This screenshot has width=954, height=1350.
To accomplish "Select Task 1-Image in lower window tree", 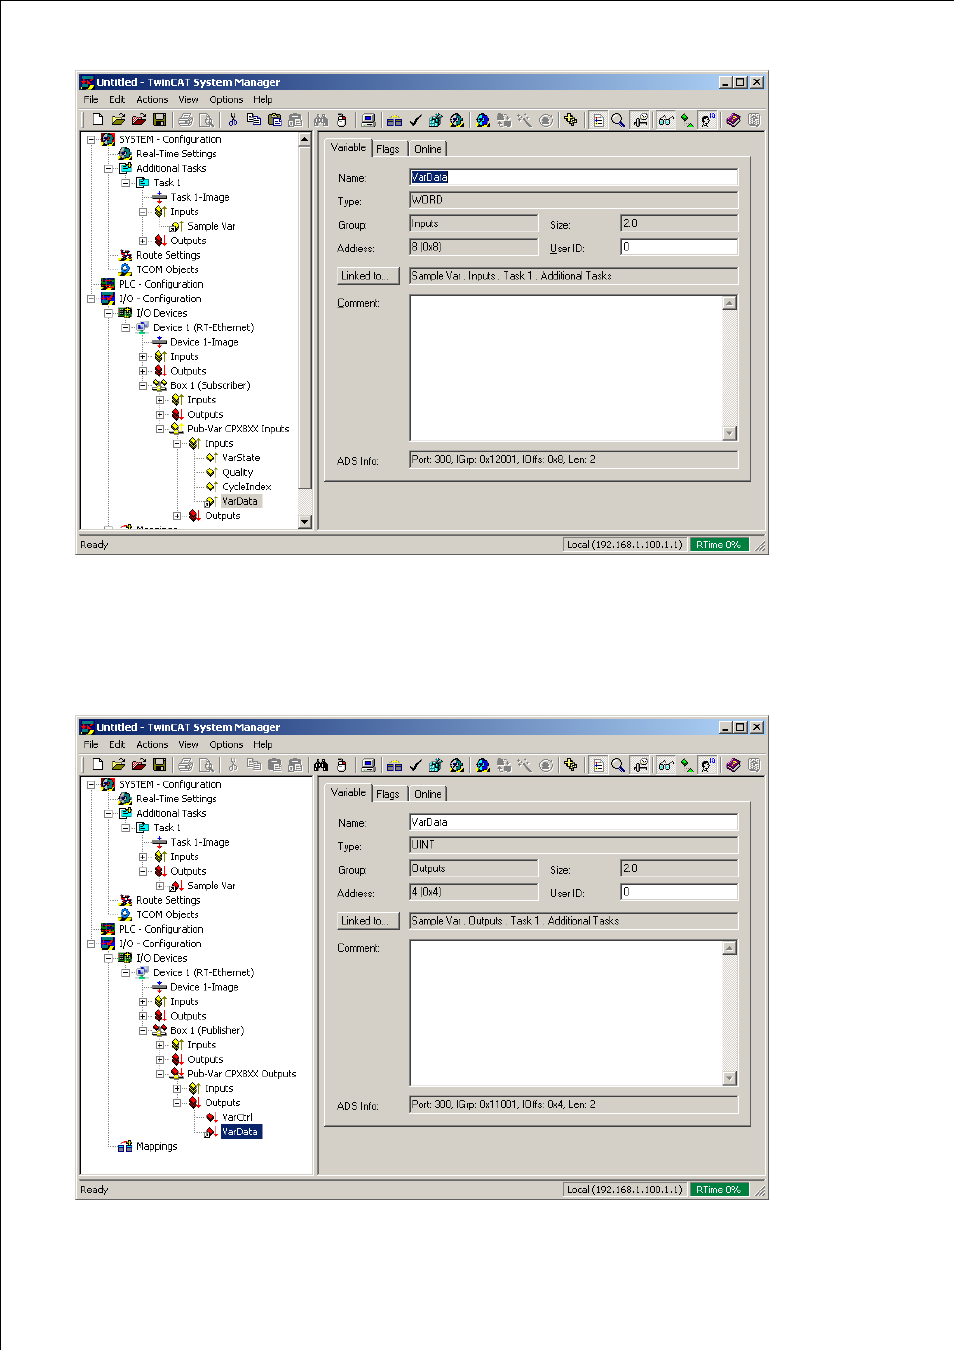I will (199, 843).
